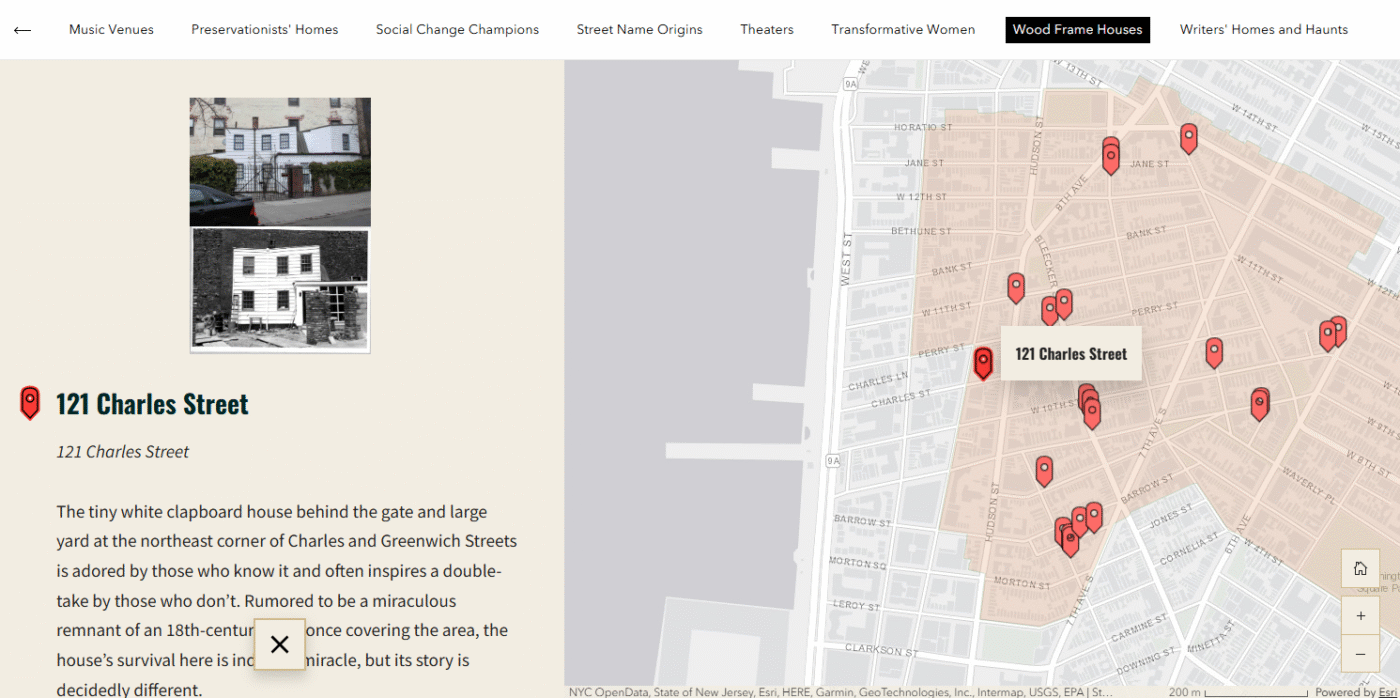Switch to Preservationists' Homes tab
This screenshot has height=698, width=1400.
(x=265, y=30)
